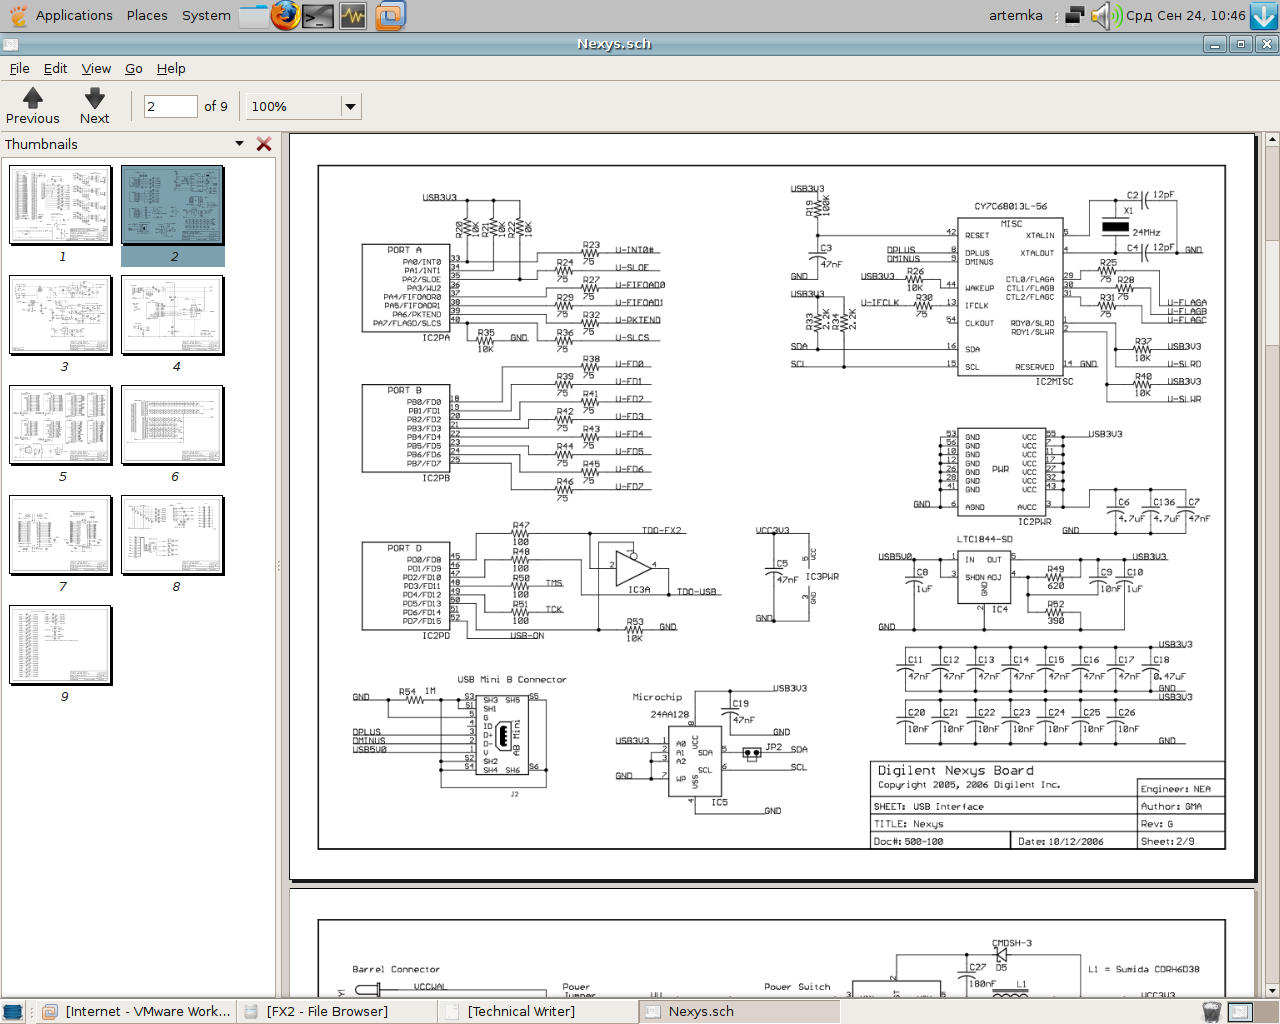Screen dimensions: 1280x1024
Task: Open the Help menu
Action: (x=171, y=68)
